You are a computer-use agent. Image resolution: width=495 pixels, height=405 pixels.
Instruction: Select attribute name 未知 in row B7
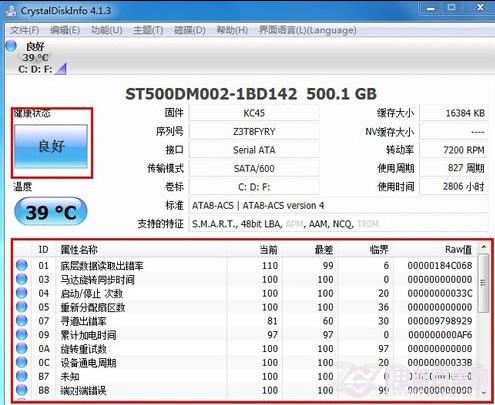[70, 376]
